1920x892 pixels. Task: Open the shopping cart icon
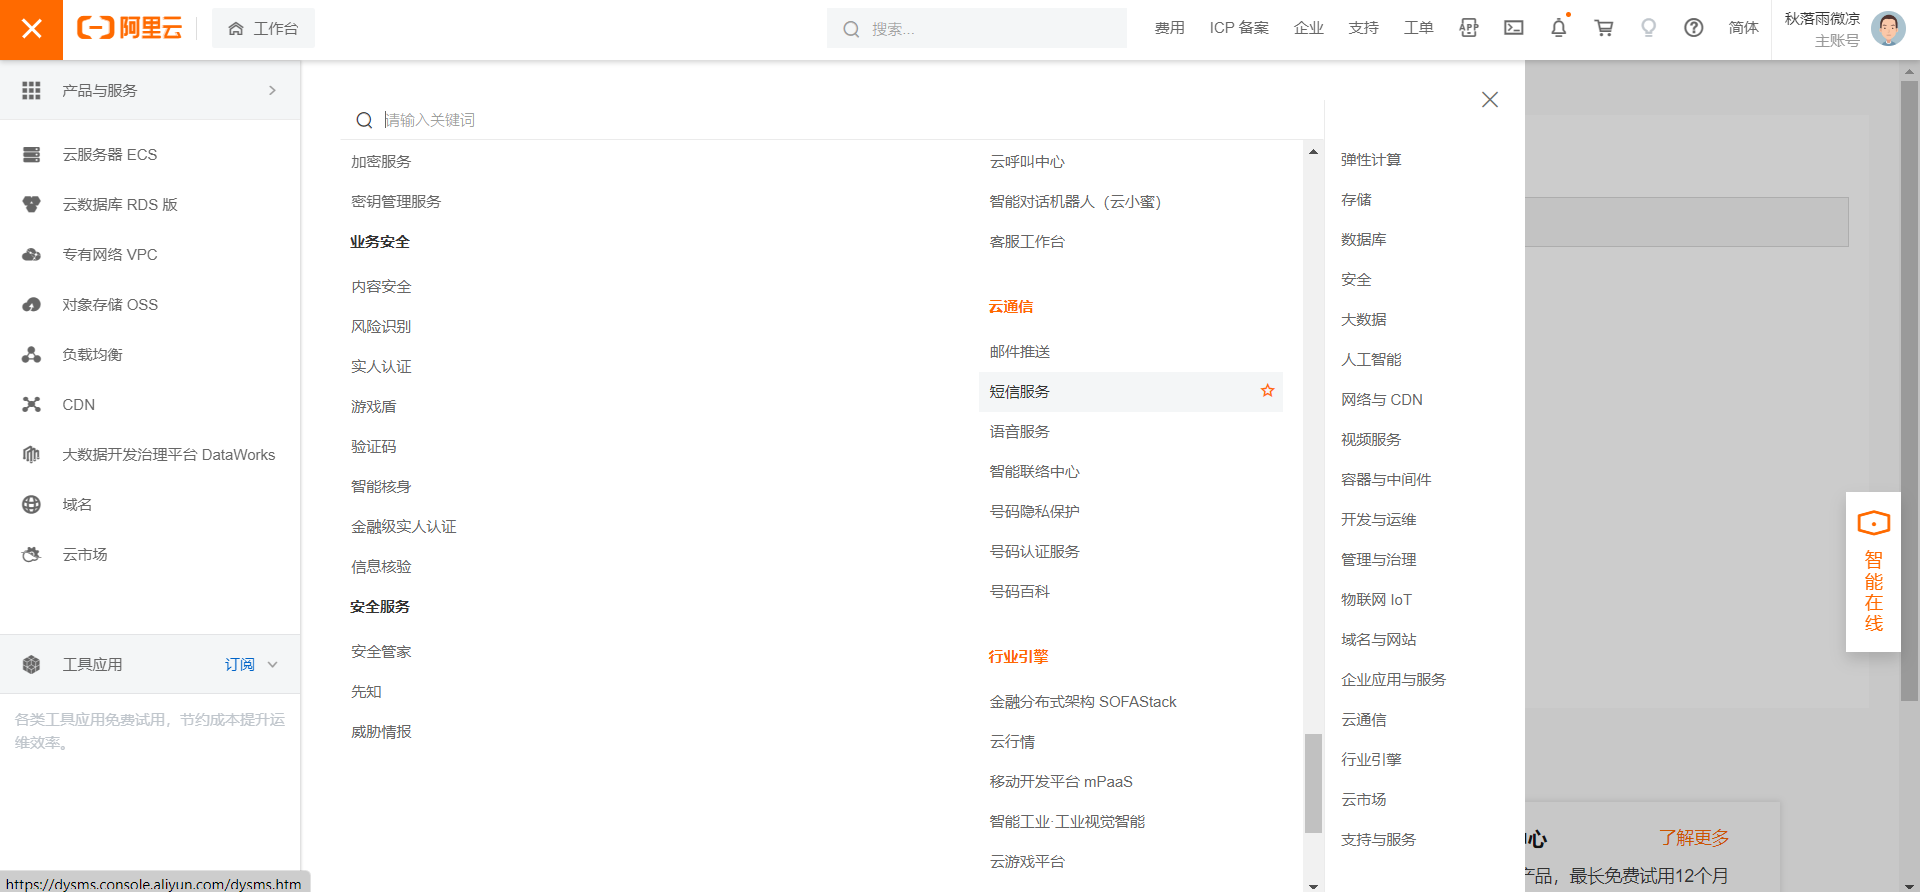(1604, 28)
